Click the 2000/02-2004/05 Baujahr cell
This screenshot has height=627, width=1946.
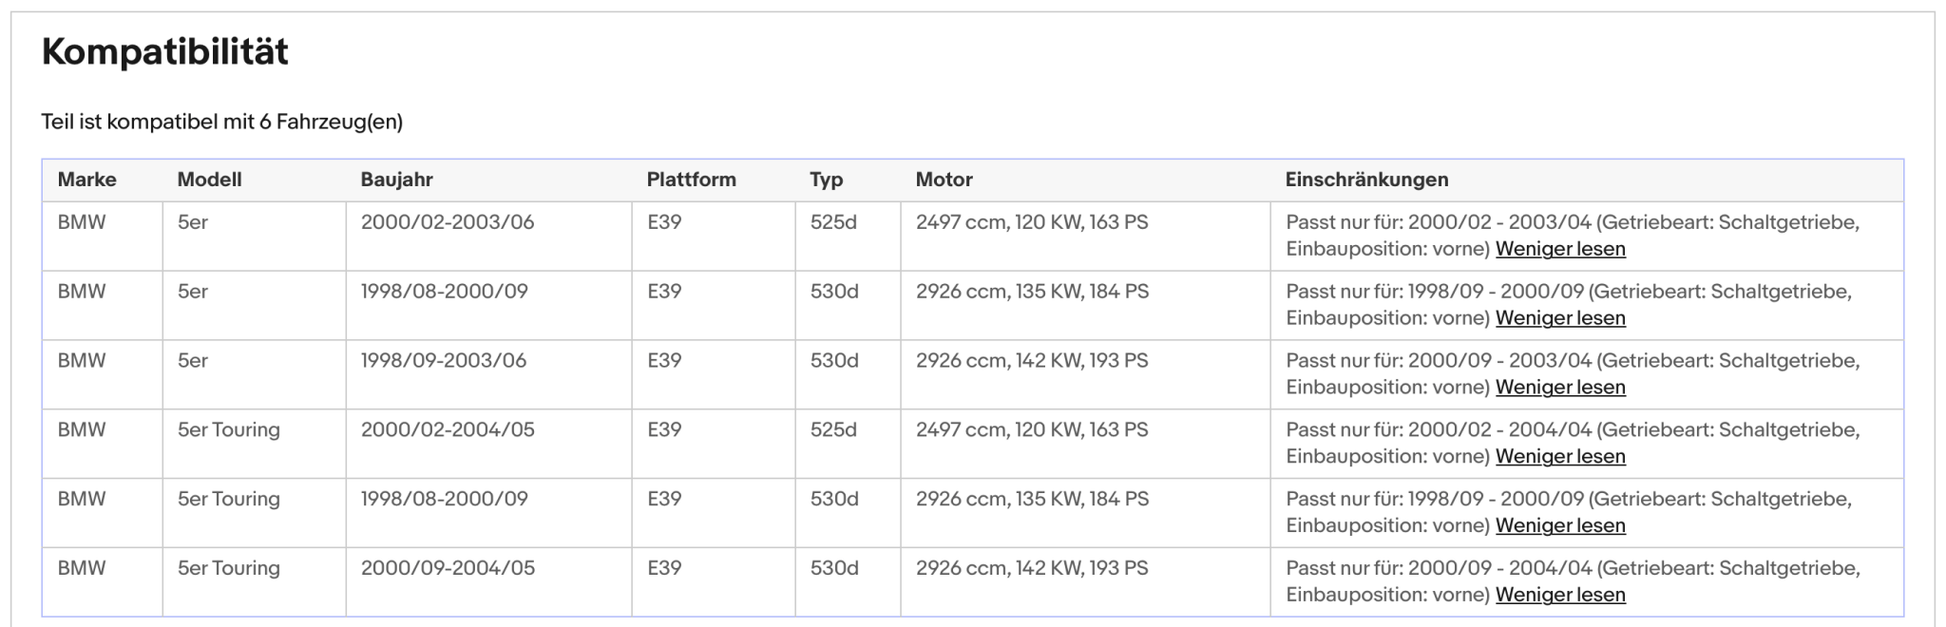tap(447, 430)
